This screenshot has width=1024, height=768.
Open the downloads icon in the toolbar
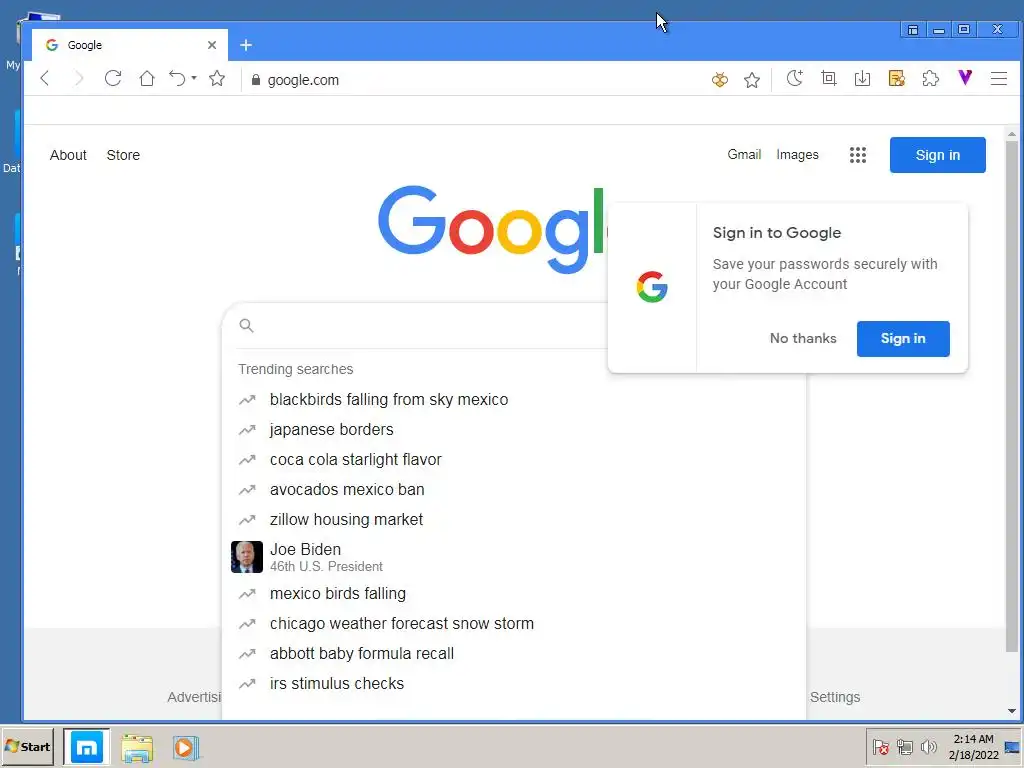(x=862, y=78)
